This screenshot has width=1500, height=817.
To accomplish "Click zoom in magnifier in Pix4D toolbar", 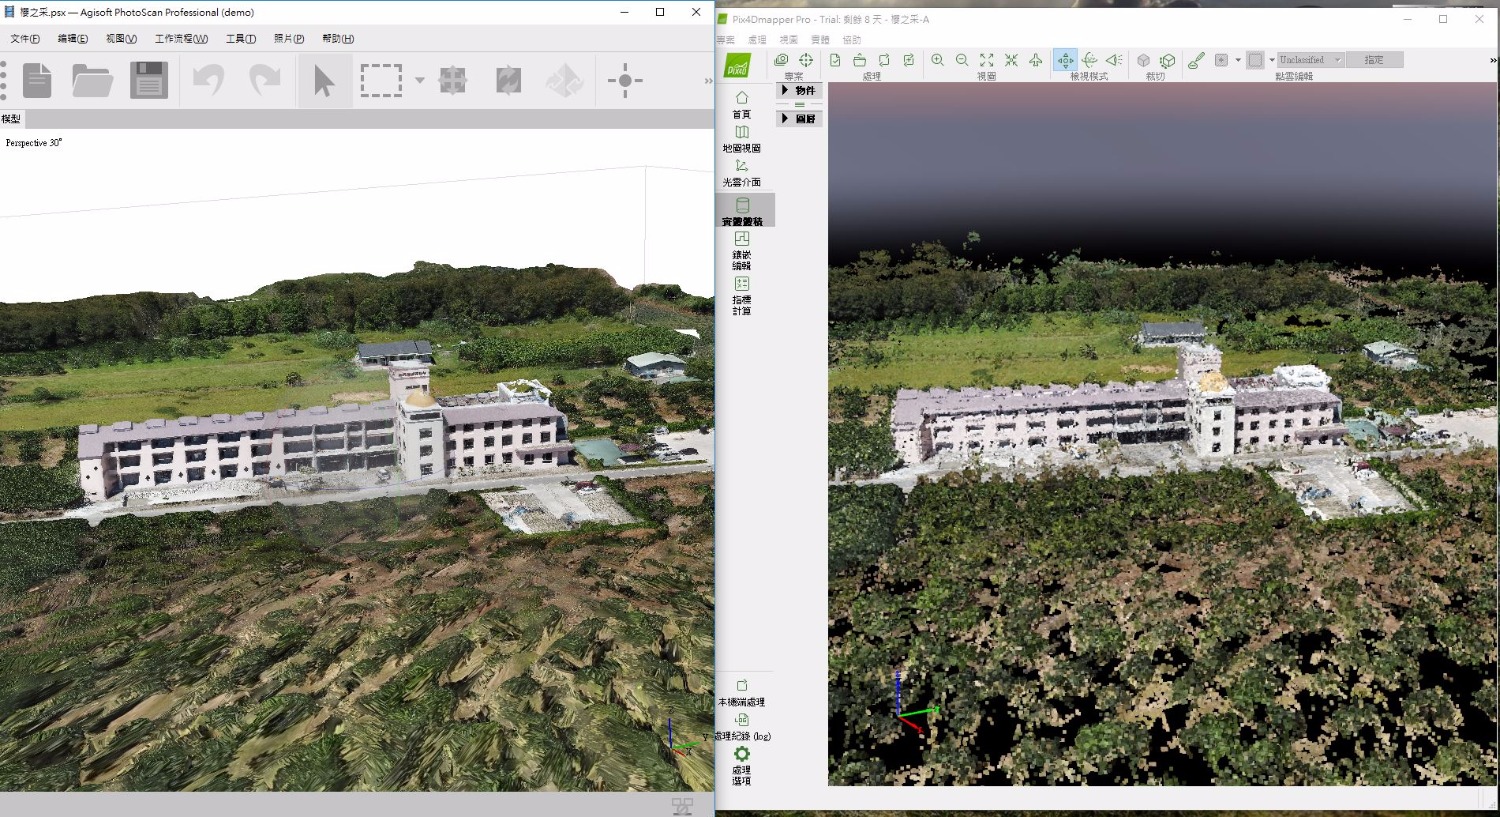I will [937, 60].
